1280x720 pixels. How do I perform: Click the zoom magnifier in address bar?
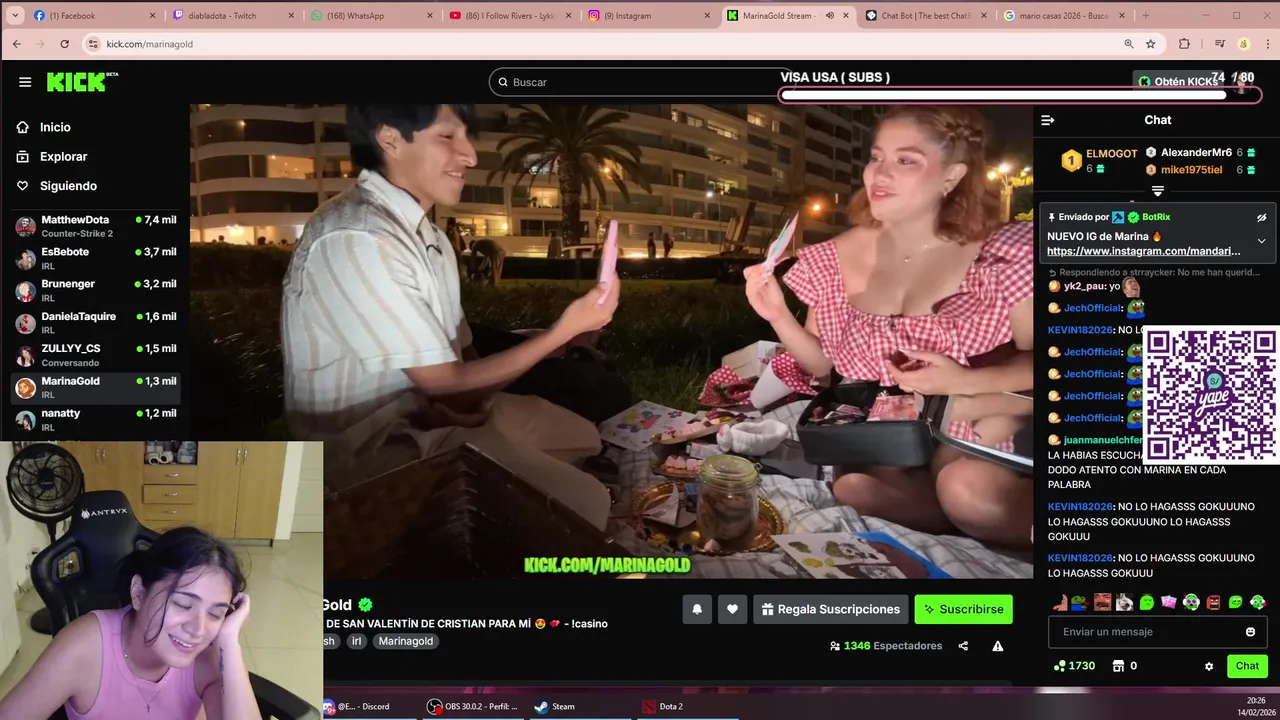coord(1129,44)
